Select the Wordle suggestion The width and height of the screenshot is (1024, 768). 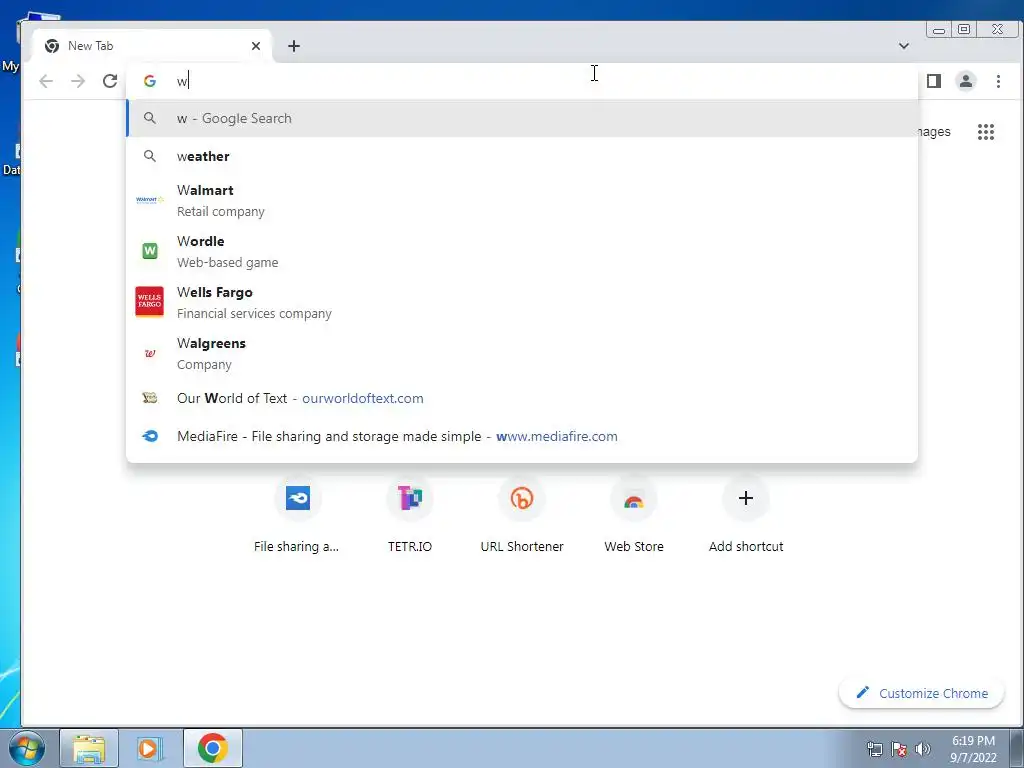522,251
